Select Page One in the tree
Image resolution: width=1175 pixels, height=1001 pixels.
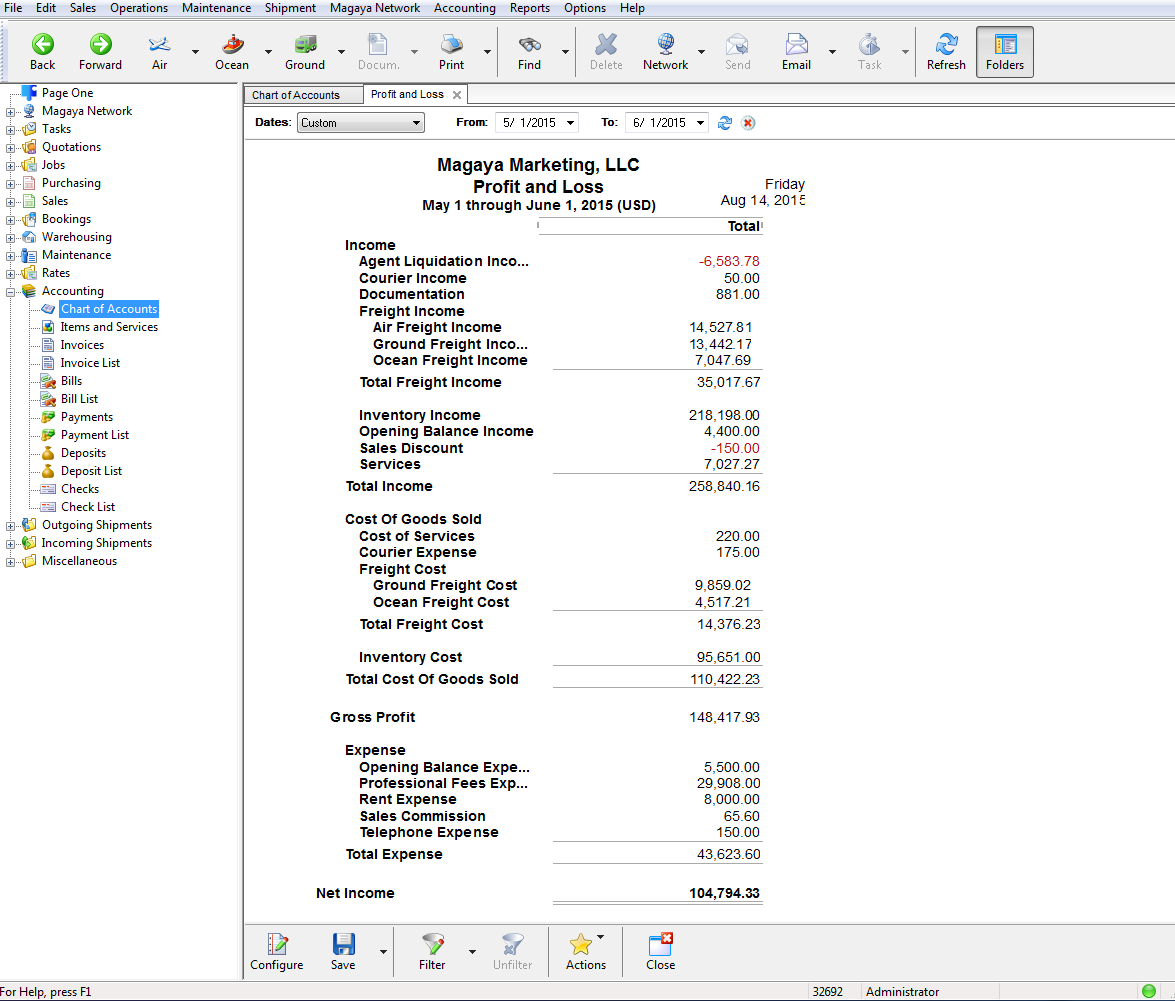[67, 93]
